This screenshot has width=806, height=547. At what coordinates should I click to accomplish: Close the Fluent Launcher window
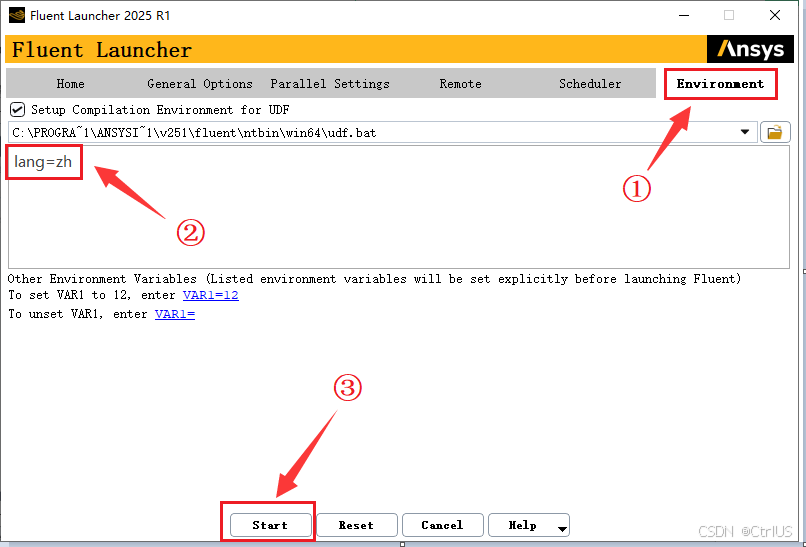point(775,15)
